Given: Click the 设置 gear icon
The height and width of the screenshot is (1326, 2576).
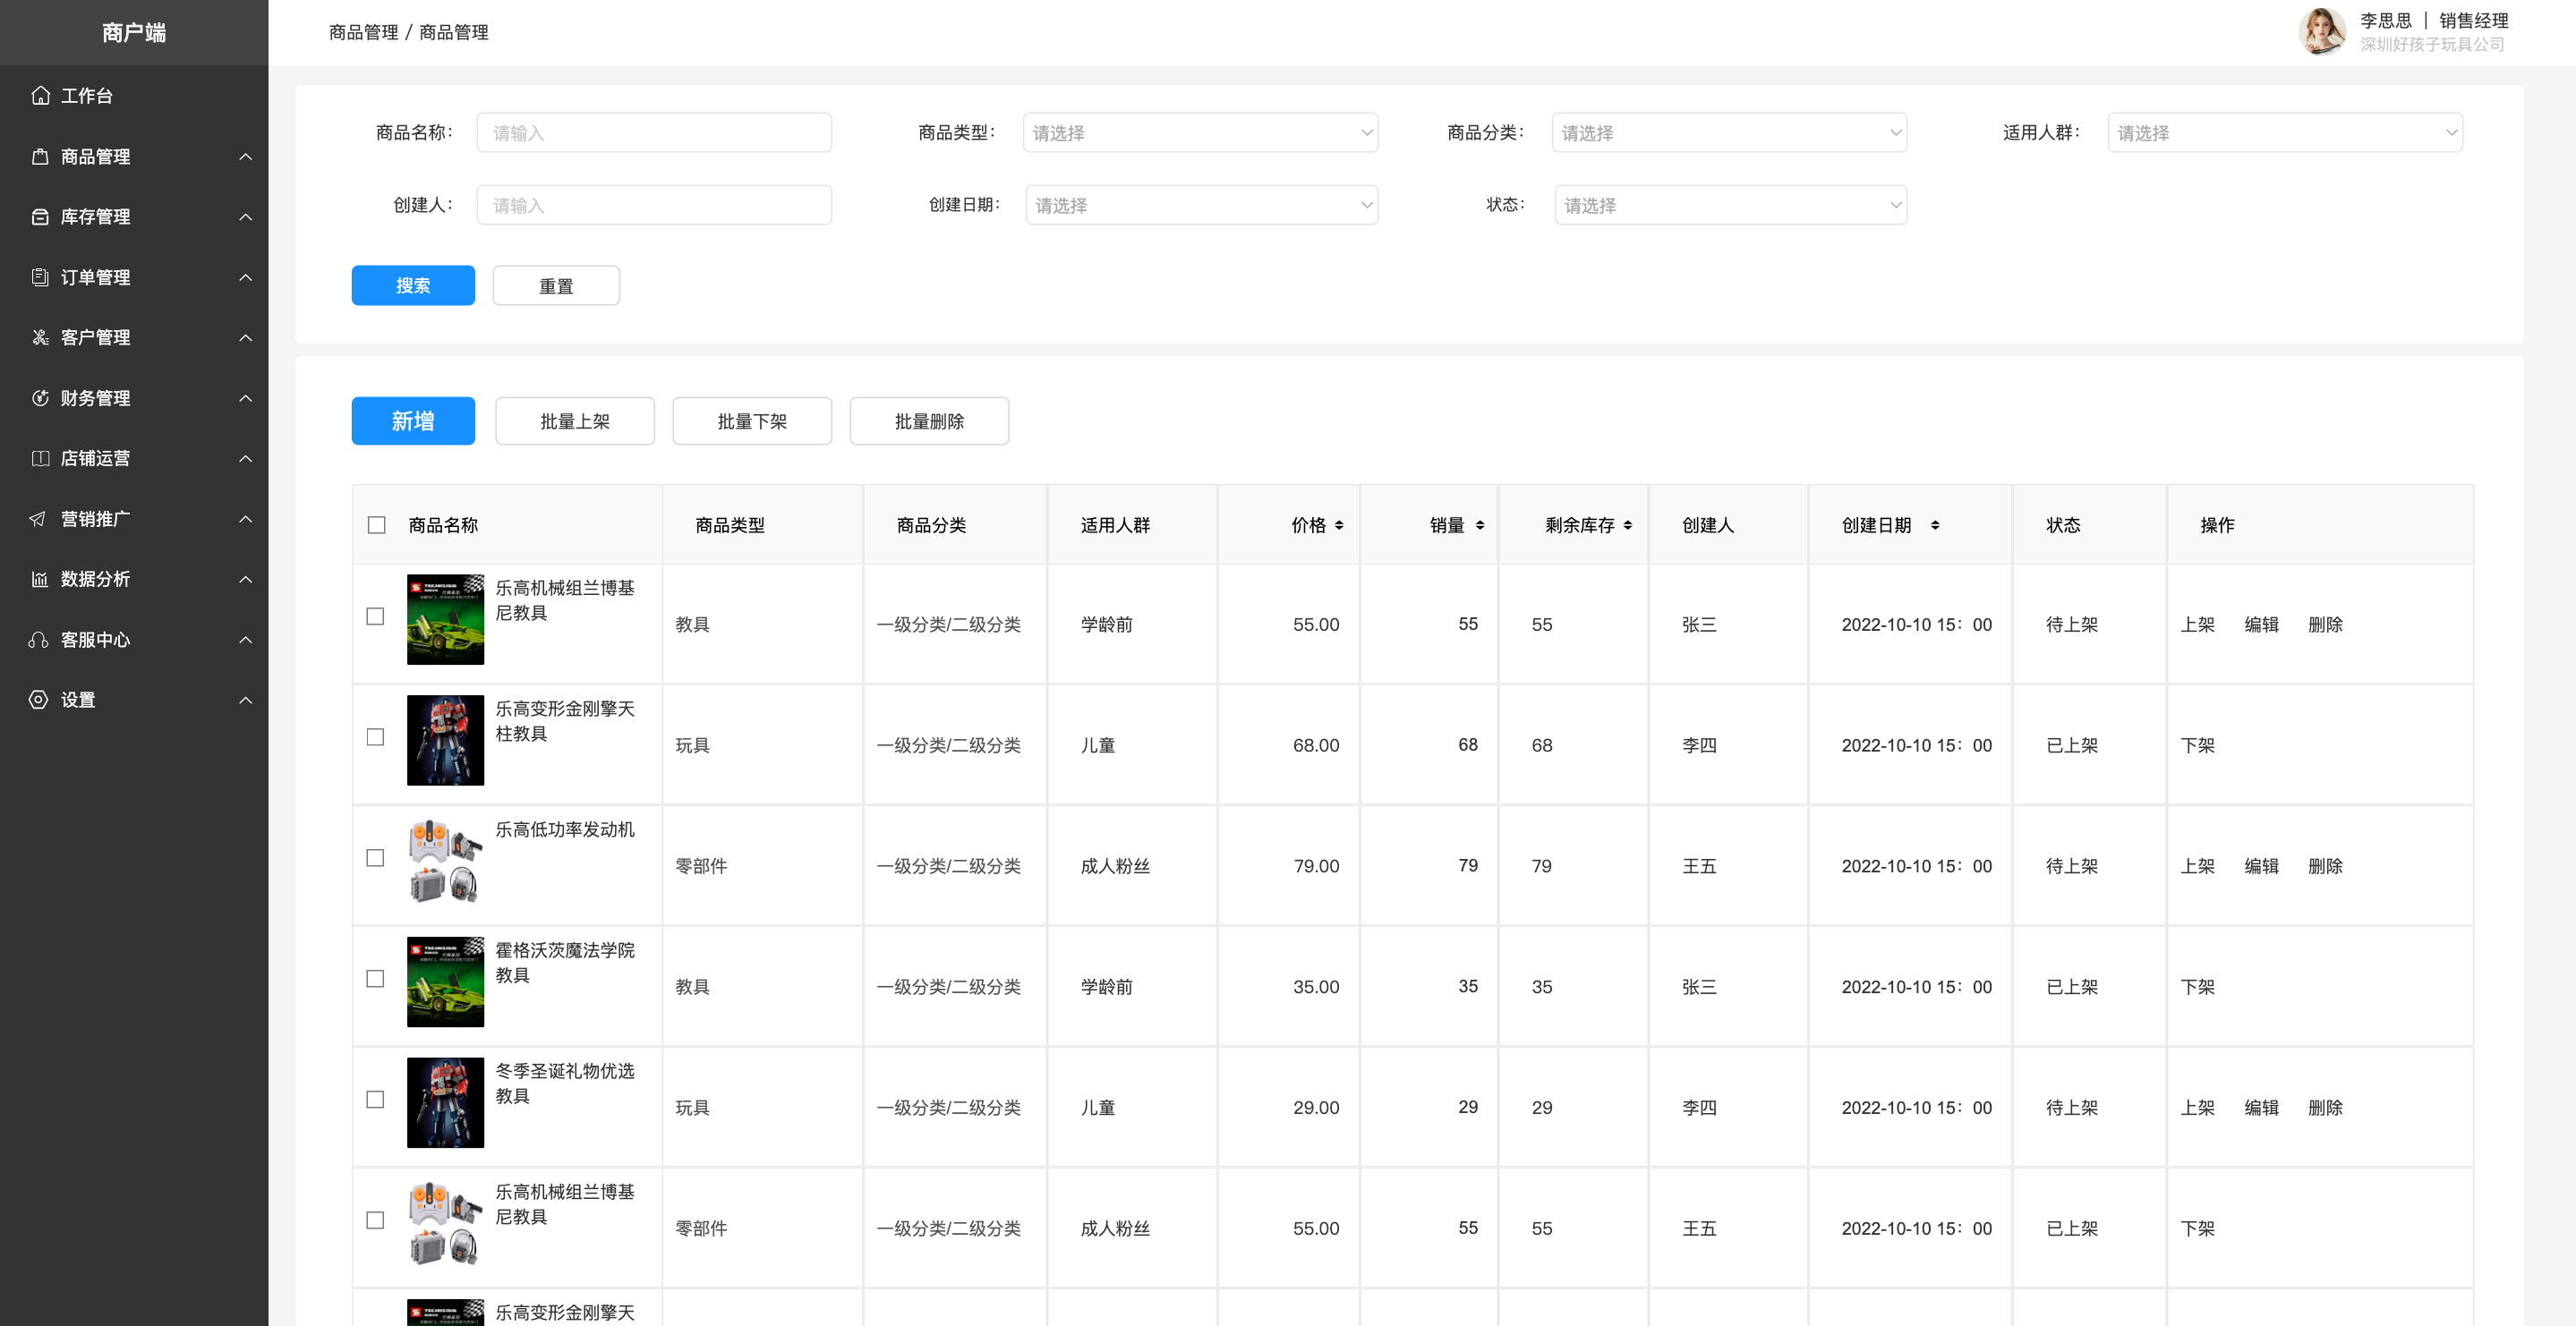Looking at the screenshot, I should [38, 700].
